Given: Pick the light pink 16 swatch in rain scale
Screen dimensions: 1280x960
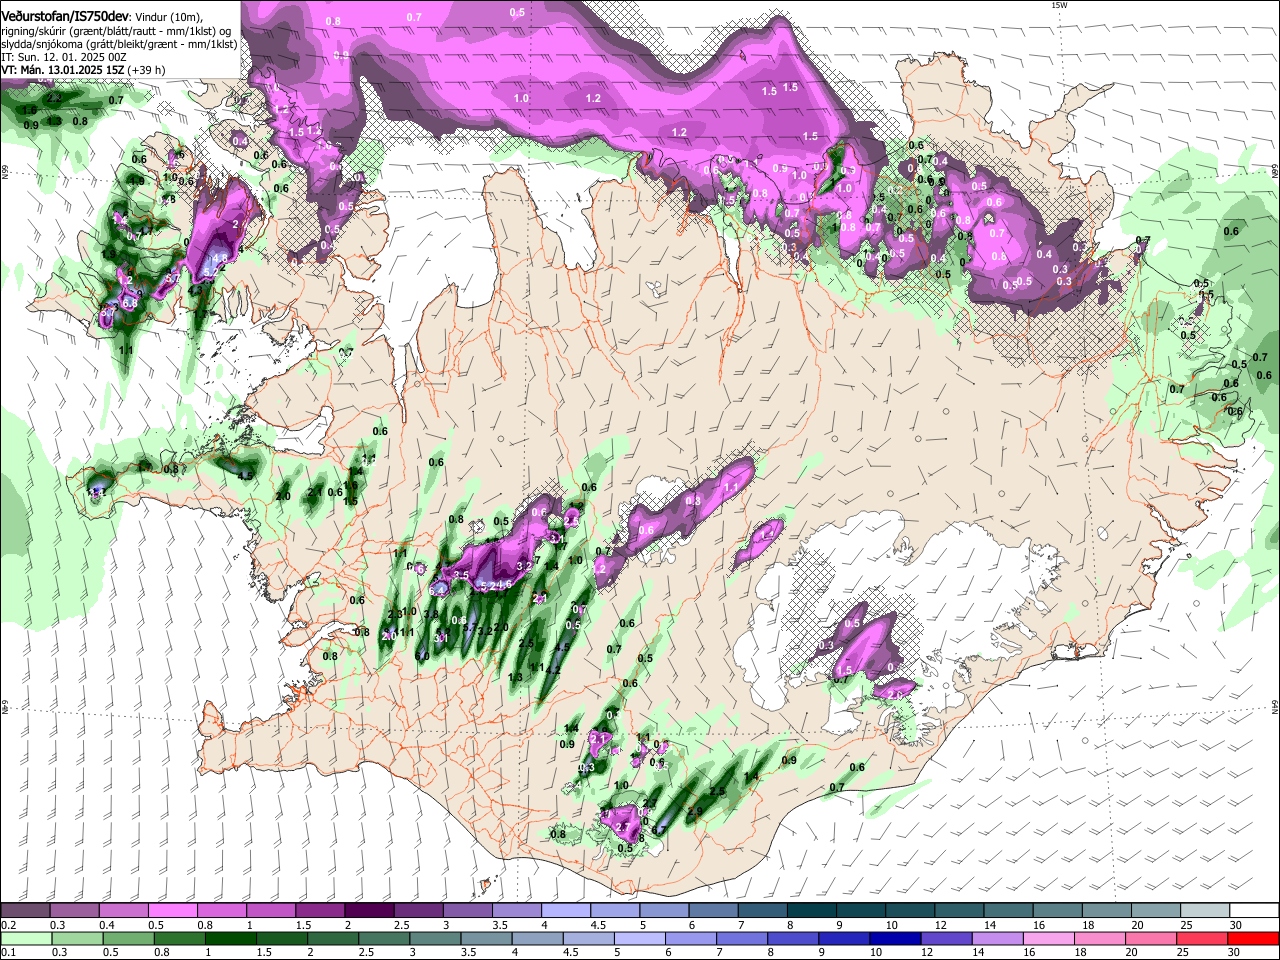Looking at the screenshot, I should (1048, 938).
